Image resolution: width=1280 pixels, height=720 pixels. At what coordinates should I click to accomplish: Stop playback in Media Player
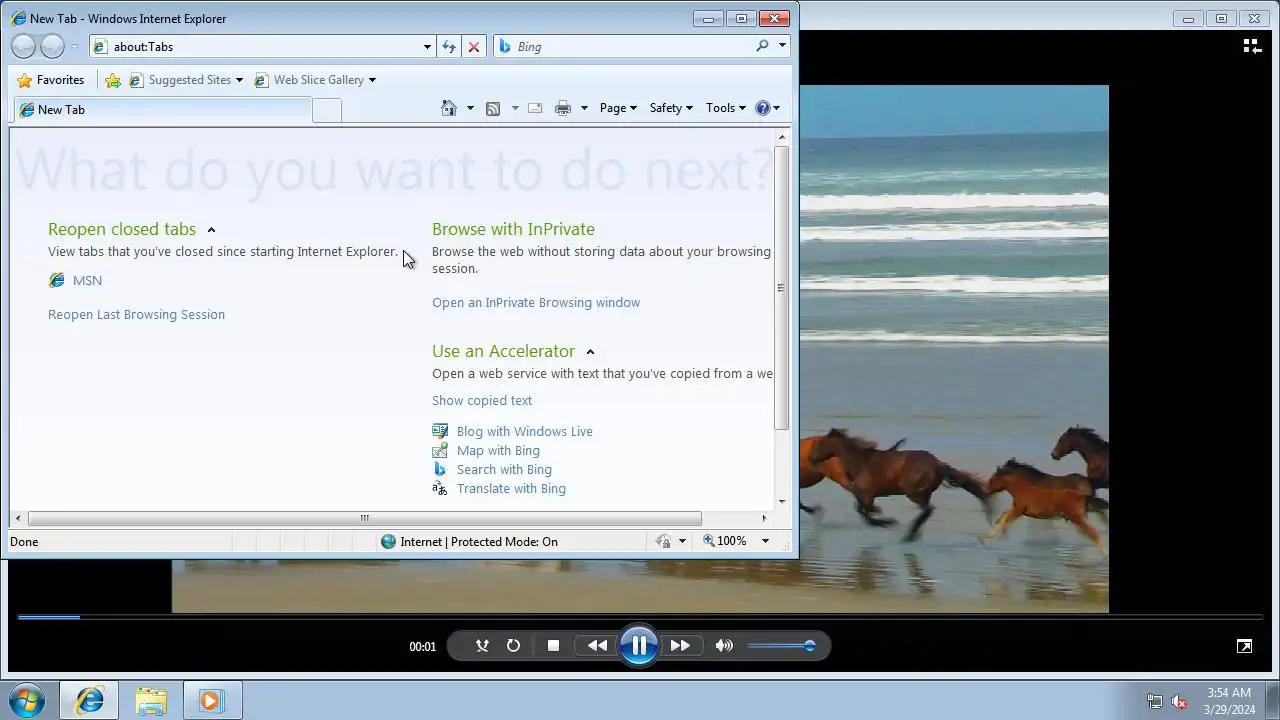(553, 646)
